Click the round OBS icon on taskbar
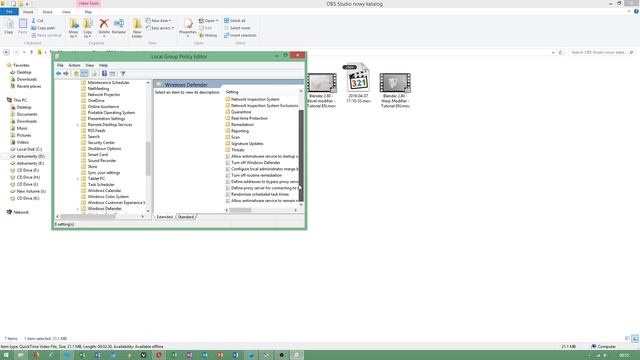Viewport: 640px width, 360px height. [x=282, y=355]
